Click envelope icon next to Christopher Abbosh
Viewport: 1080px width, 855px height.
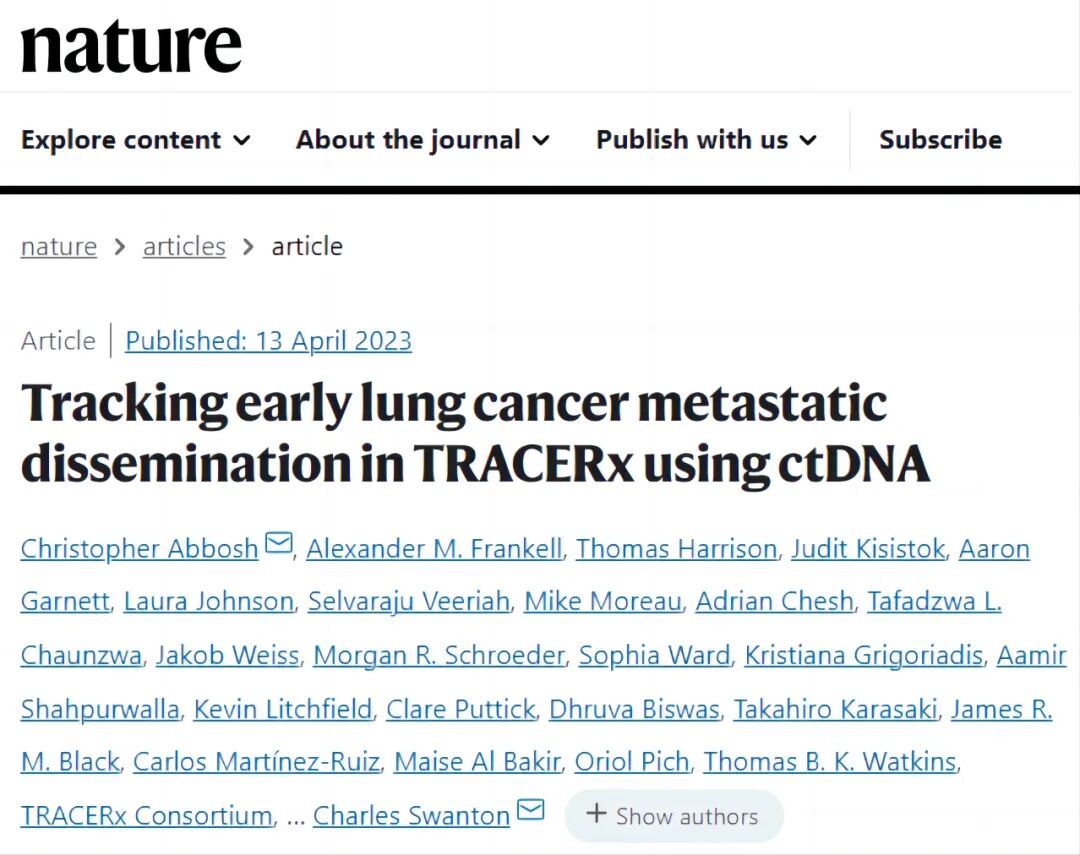coord(279,544)
